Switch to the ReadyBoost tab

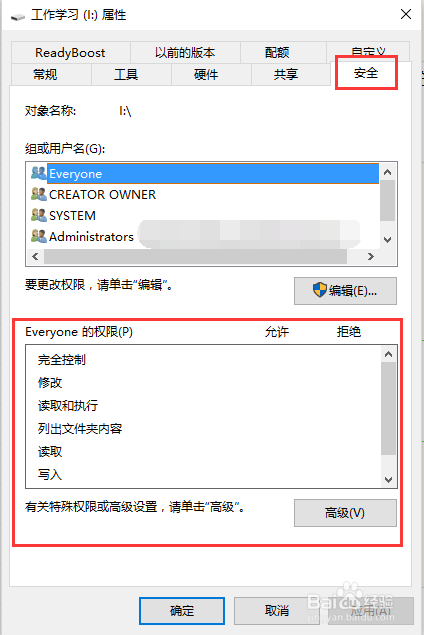click(70, 52)
